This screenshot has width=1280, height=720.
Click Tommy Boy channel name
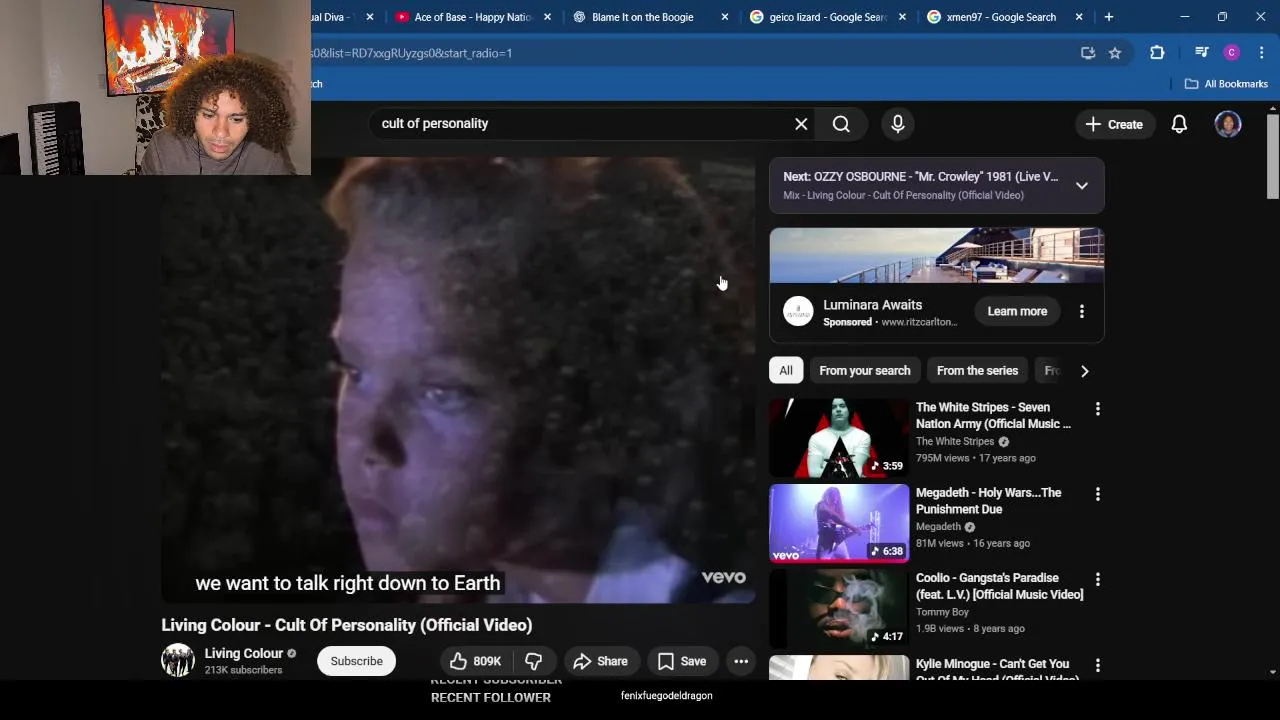[x=942, y=612]
